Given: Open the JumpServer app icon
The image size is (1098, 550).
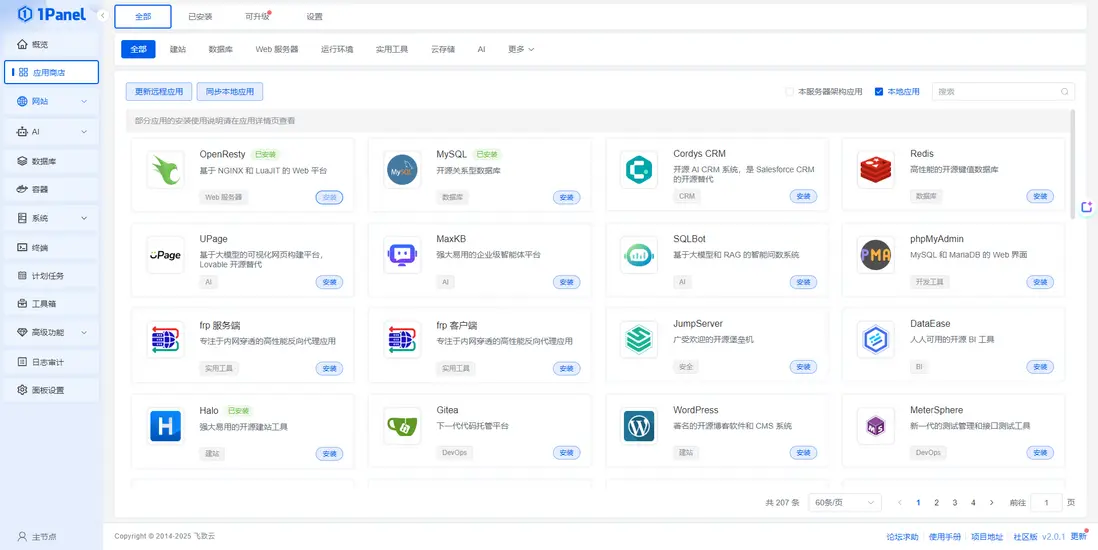Looking at the screenshot, I should click(x=639, y=340).
